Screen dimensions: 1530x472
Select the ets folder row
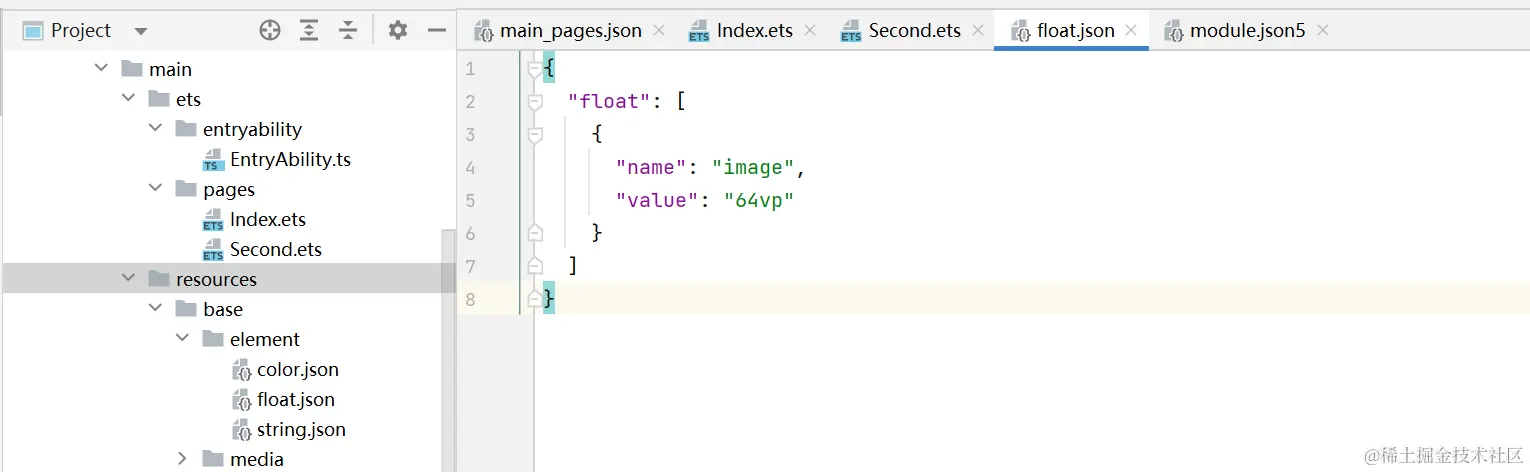click(x=228, y=99)
